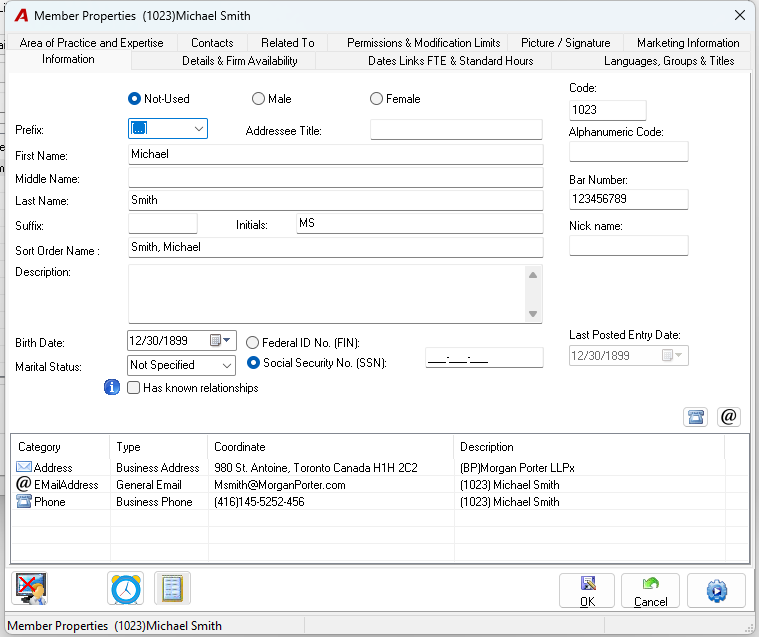The height and width of the screenshot is (637, 759).
Task: Open the Birth Date calendar picker icon
Action: point(215,340)
